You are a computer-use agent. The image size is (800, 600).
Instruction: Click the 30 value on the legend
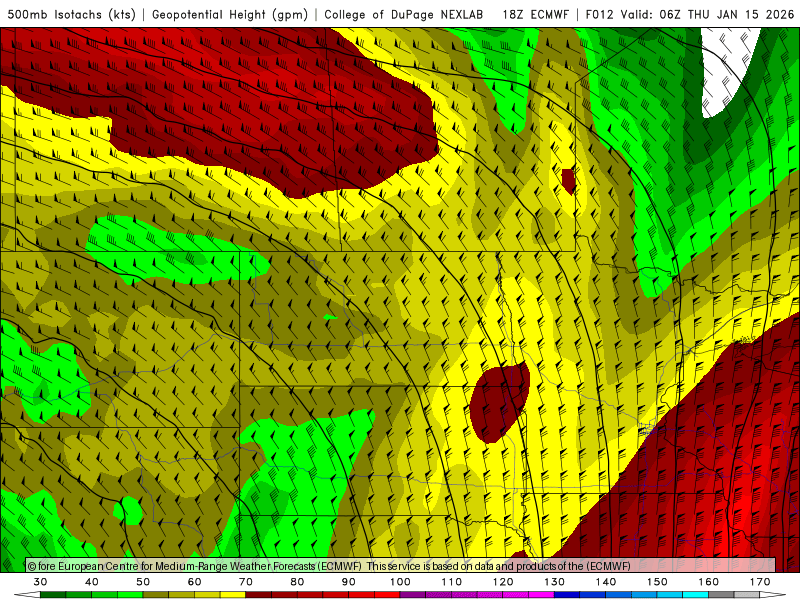tap(40, 582)
